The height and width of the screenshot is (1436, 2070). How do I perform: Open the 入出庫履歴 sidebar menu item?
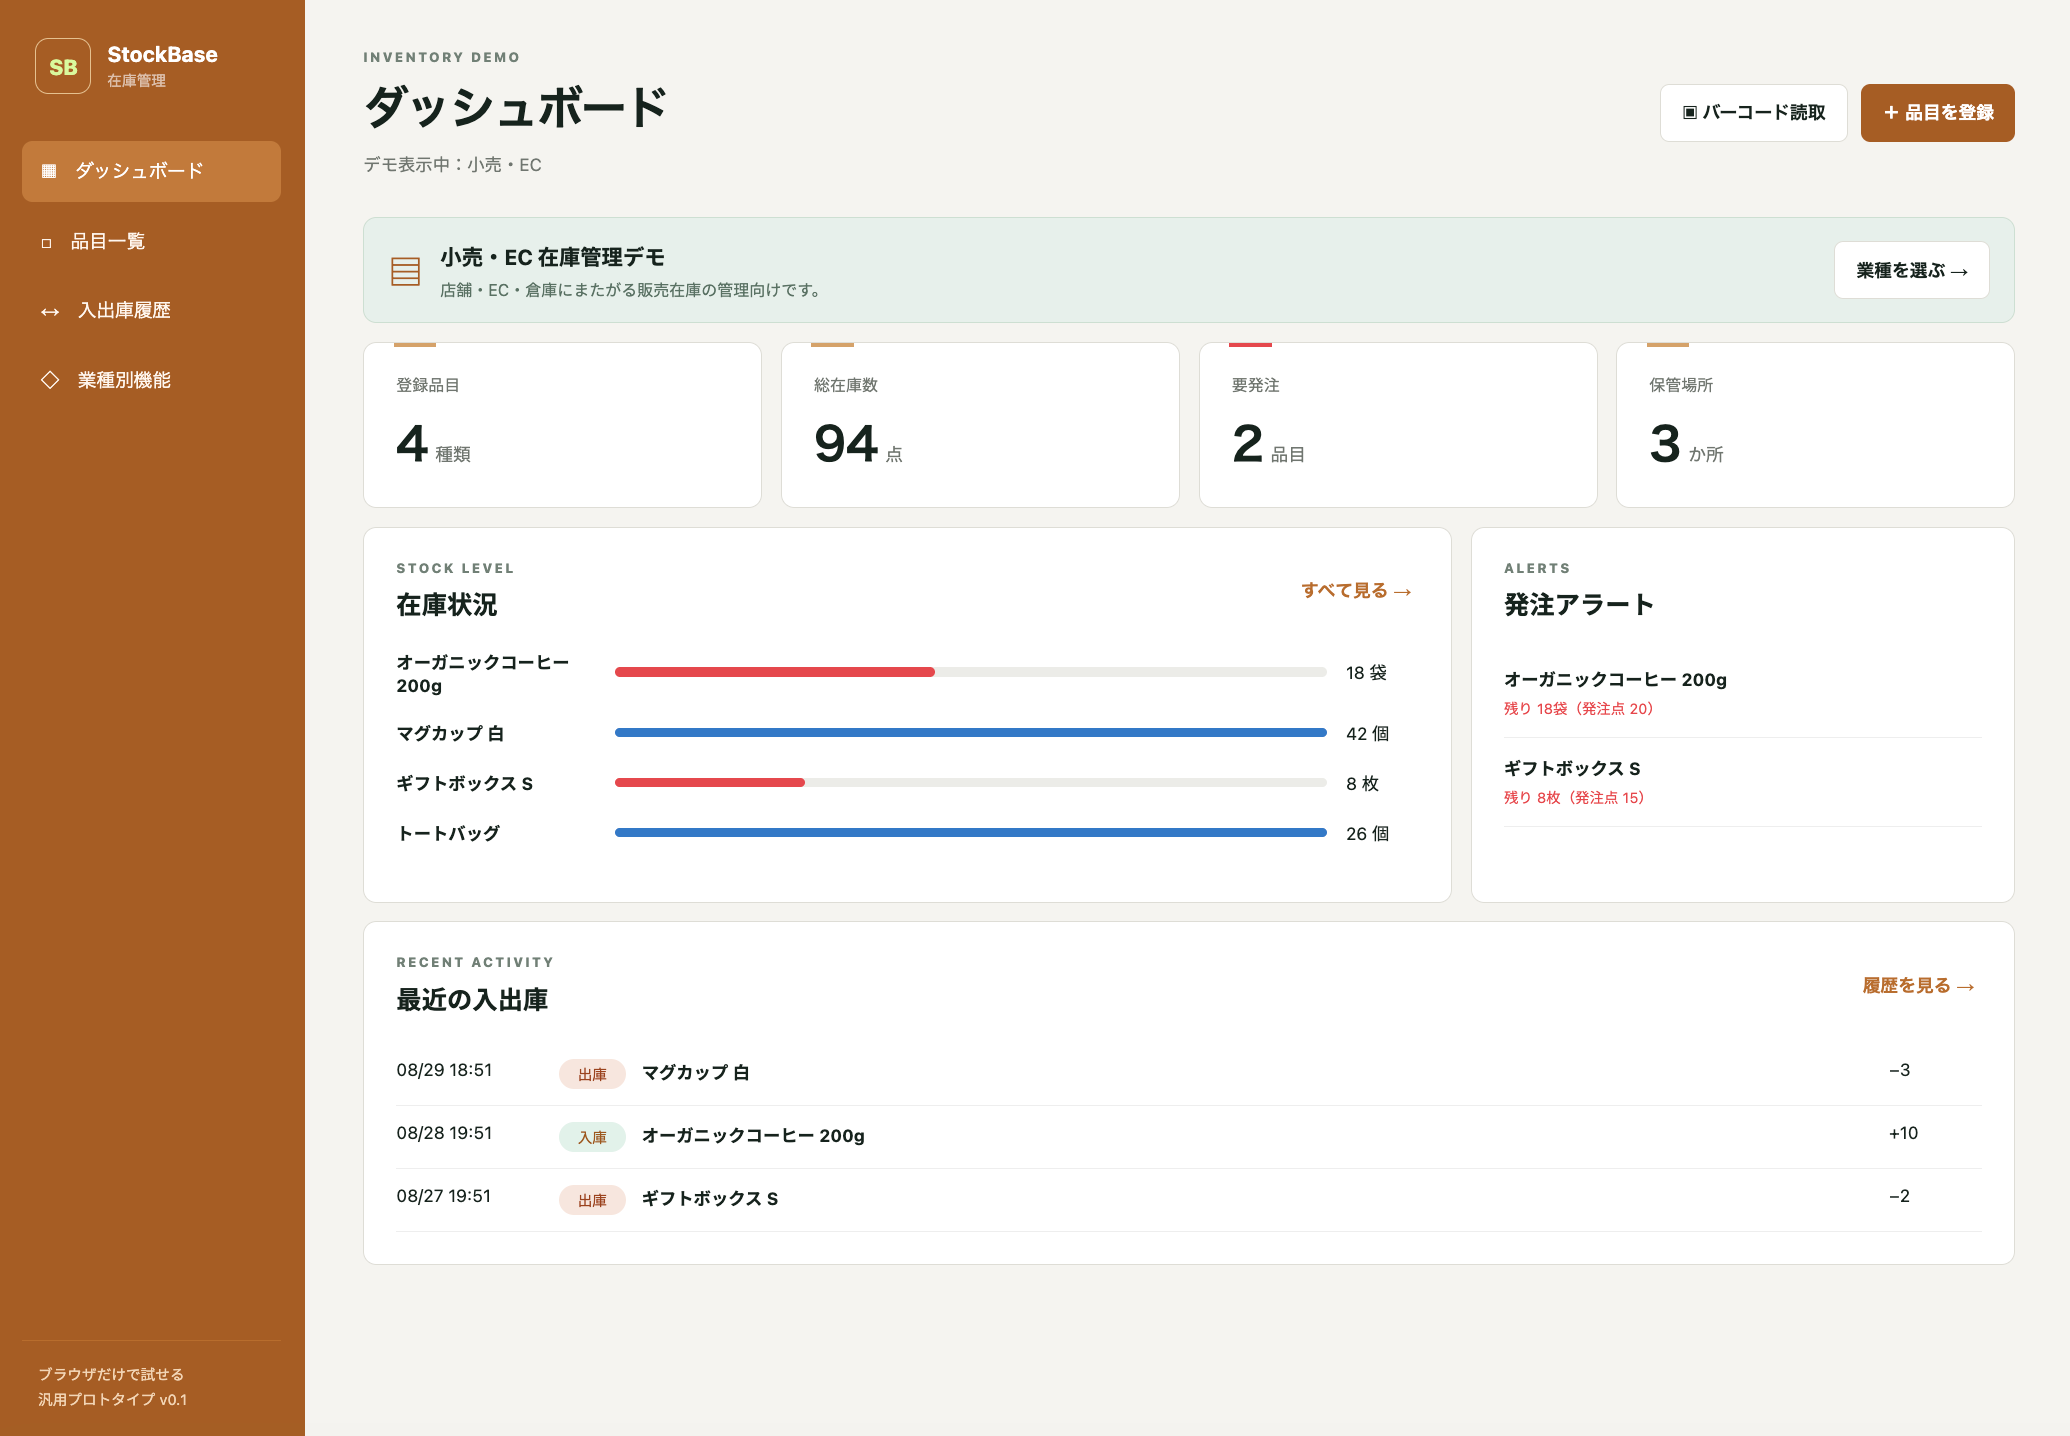coord(151,311)
